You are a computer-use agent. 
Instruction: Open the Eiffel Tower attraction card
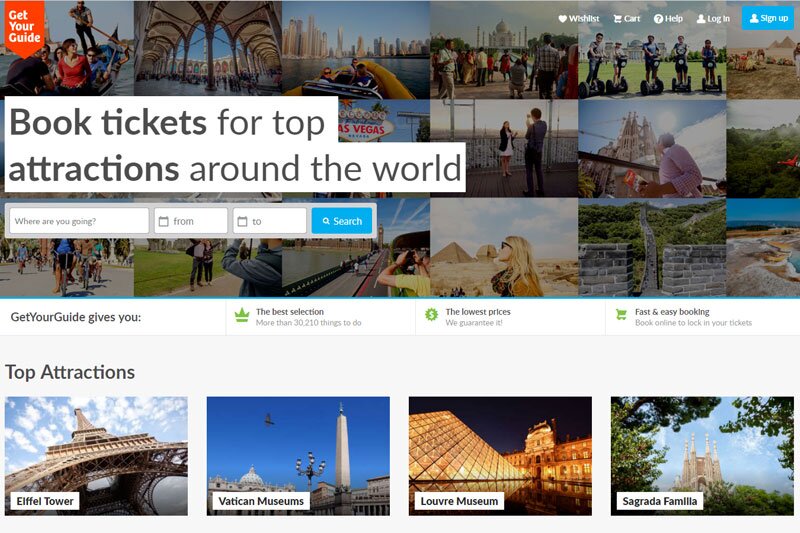click(96, 456)
